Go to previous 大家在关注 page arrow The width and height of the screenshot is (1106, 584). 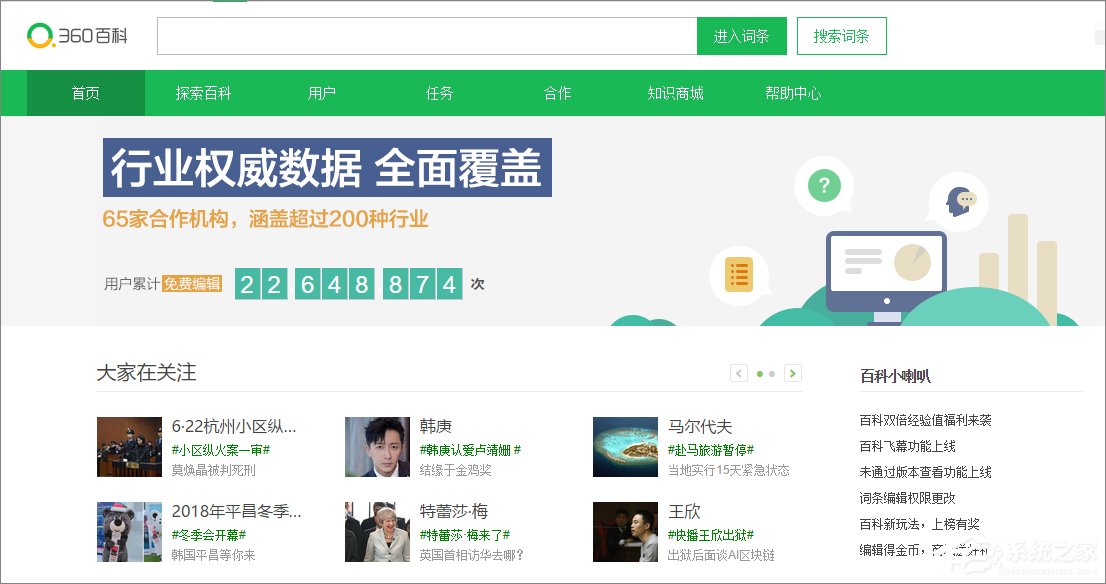pos(739,373)
